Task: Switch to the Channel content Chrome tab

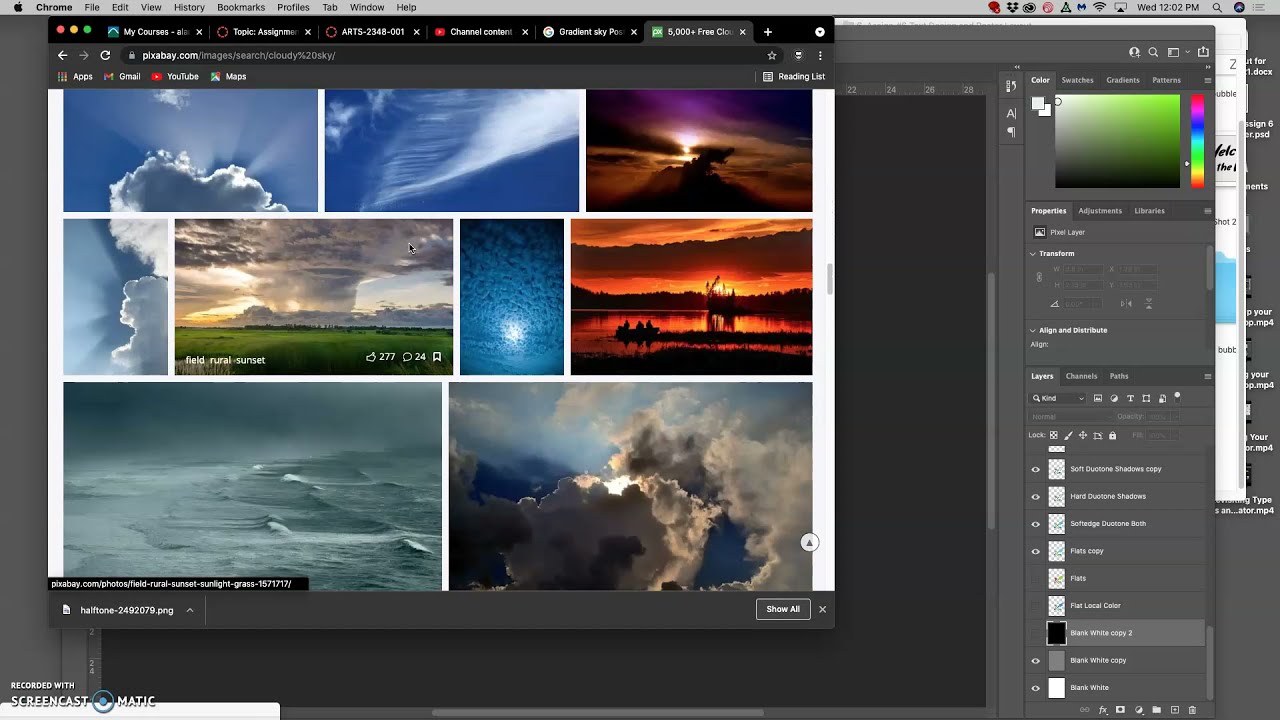Action: coord(481,32)
